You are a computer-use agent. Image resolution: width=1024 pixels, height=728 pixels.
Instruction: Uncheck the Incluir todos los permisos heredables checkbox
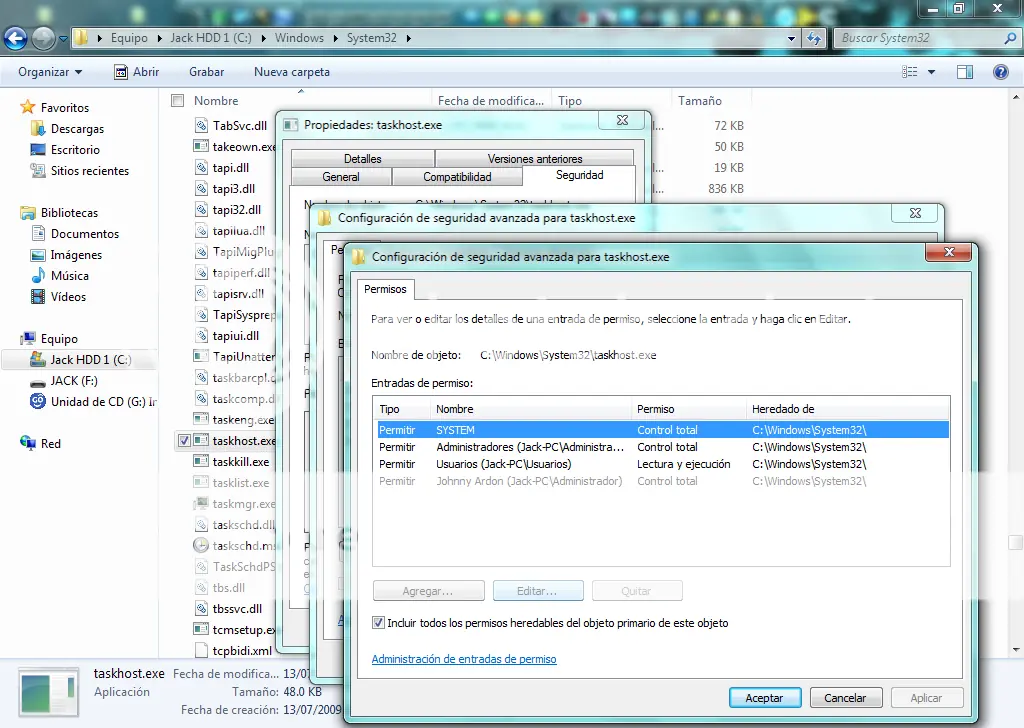(x=378, y=623)
